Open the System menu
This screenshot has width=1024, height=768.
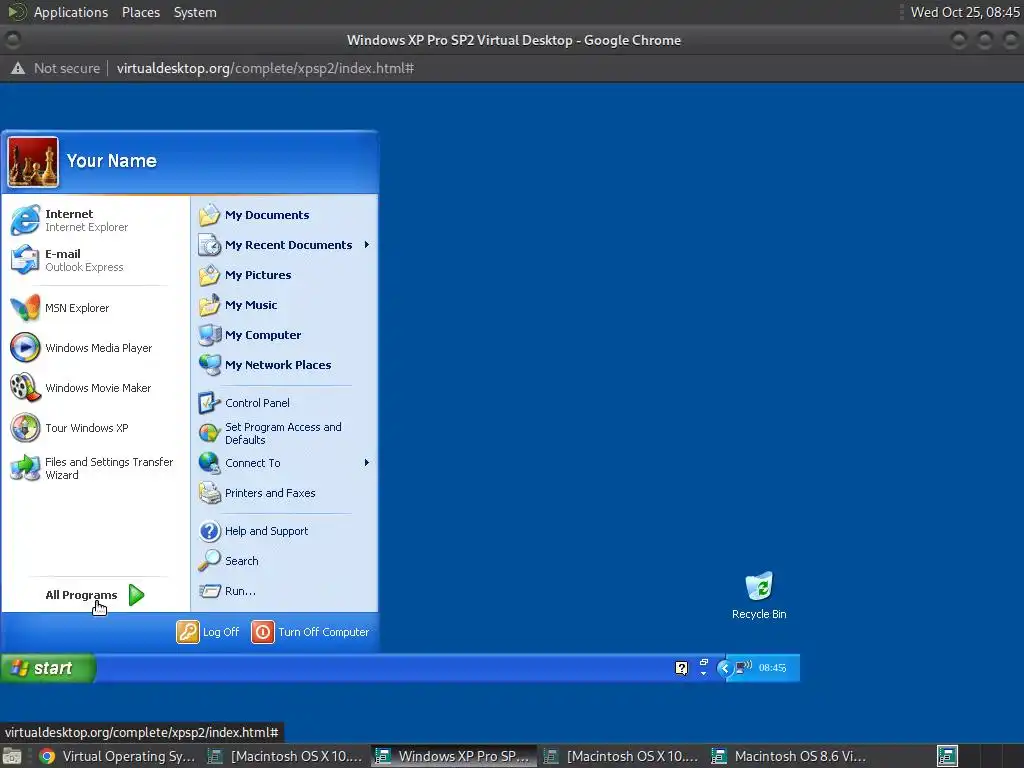tap(195, 12)
